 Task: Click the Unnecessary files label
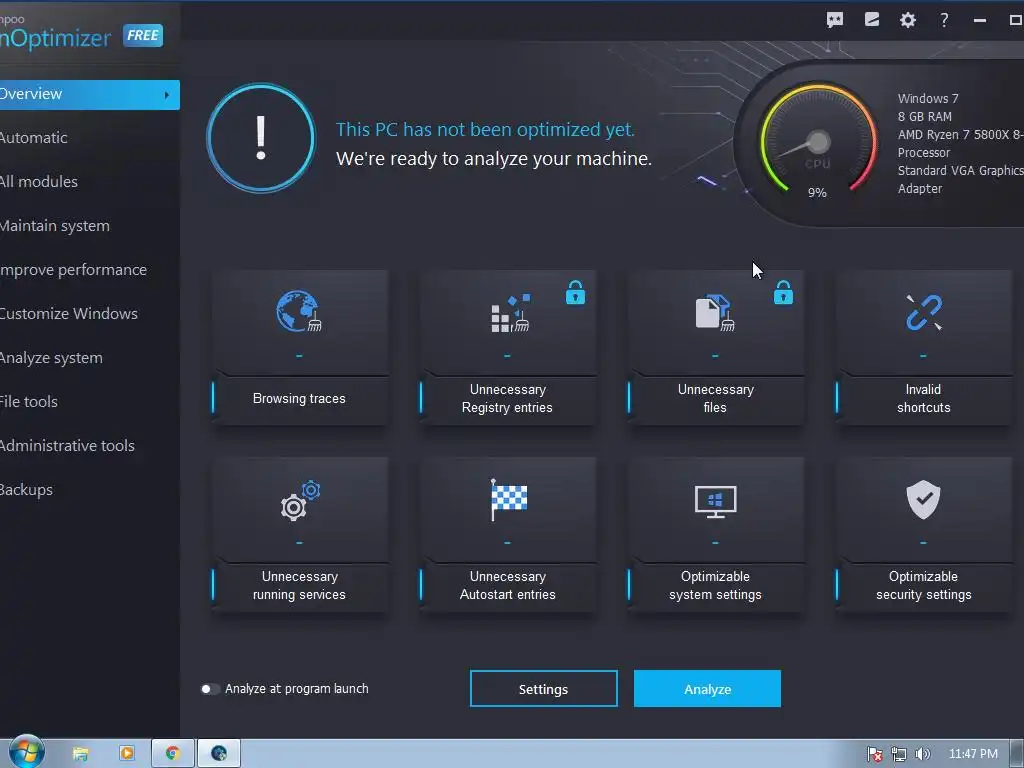716,398
